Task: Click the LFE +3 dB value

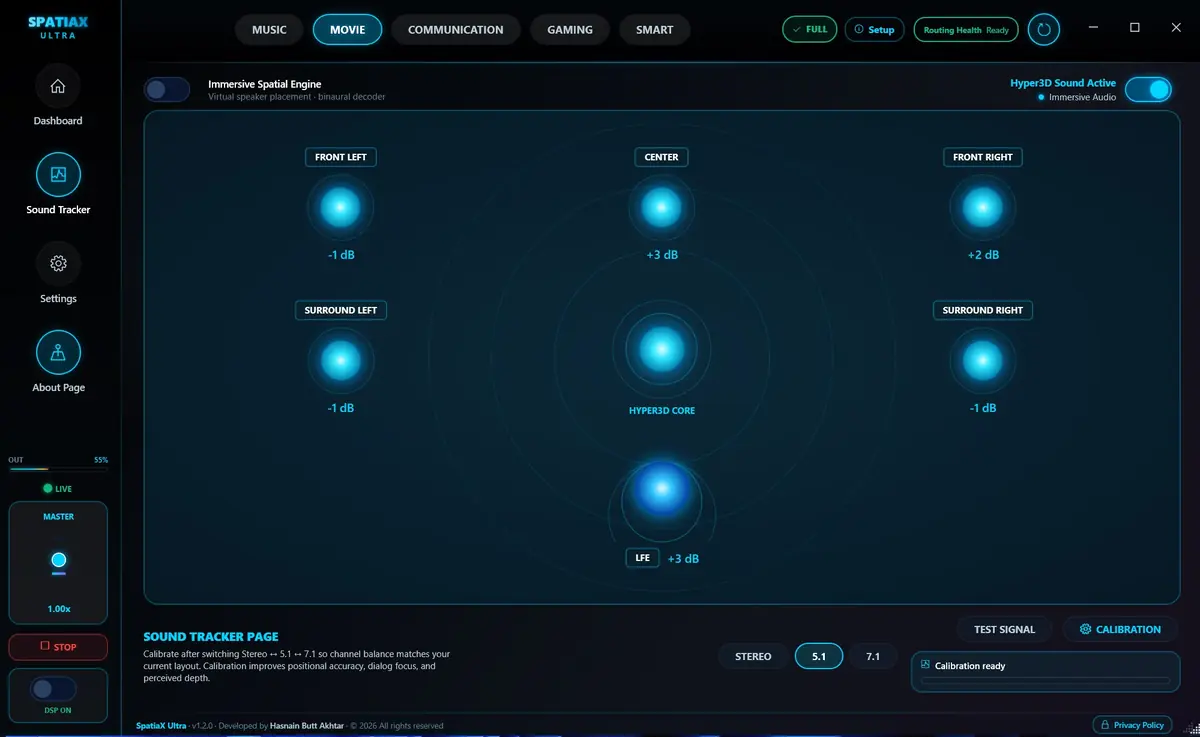Action: [x=683, y=559]
